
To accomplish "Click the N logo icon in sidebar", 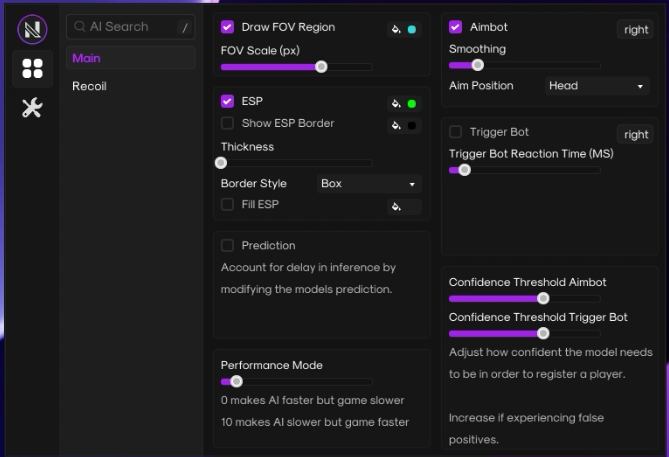I will (32, 29).
